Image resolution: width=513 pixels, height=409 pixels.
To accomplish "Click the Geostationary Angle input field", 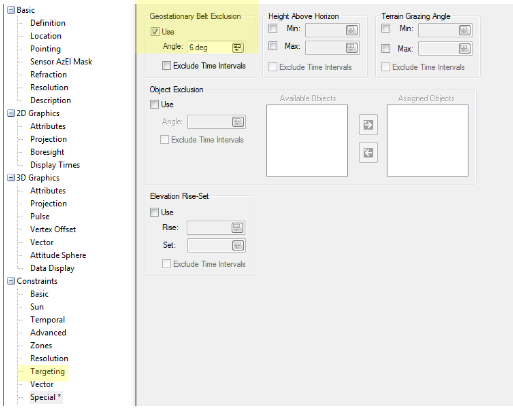I will (209, 48).
